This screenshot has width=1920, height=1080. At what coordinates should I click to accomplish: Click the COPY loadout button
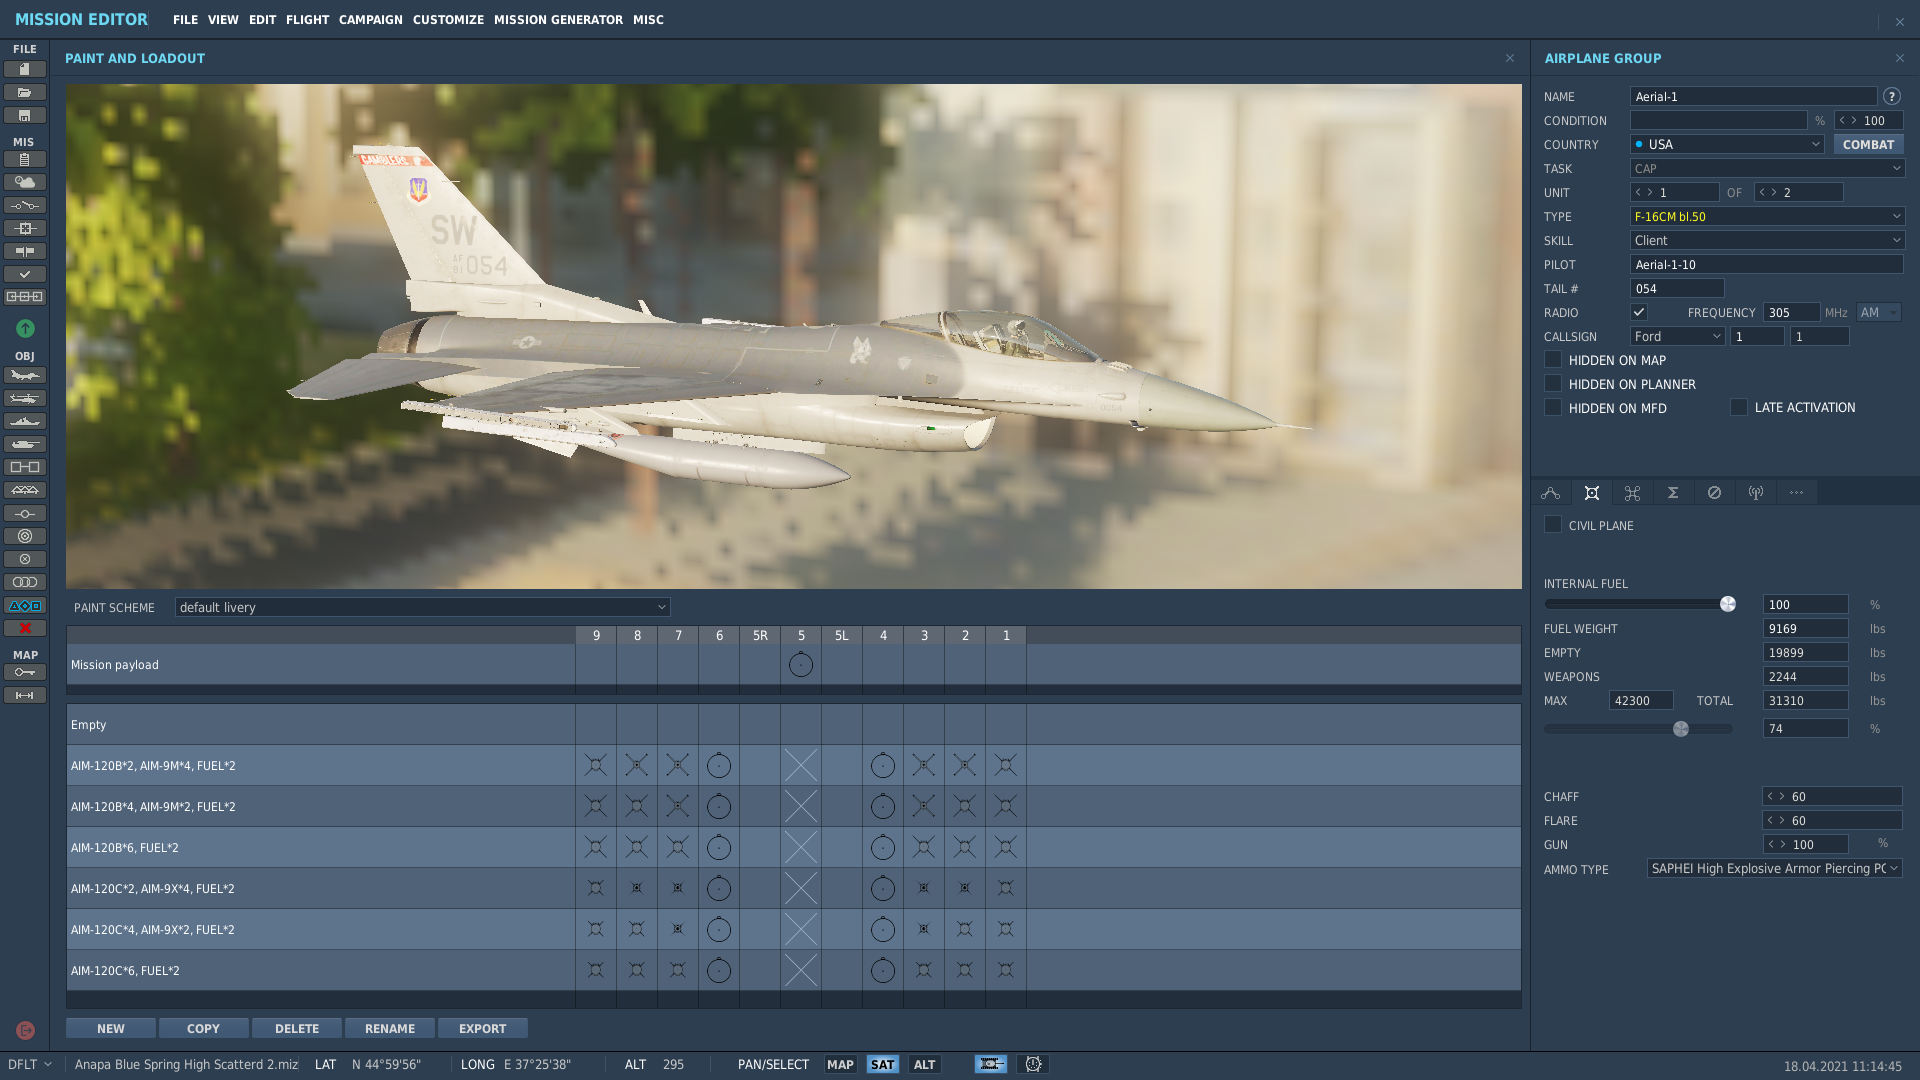pyautogui.click(x=203, y=1028)
